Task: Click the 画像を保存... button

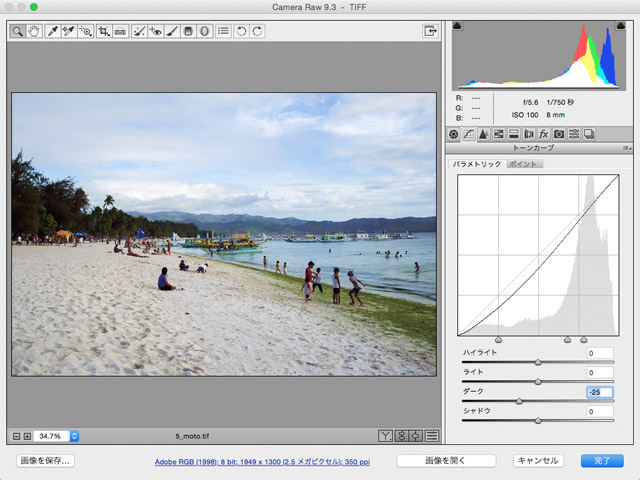Action: (45, 461)
